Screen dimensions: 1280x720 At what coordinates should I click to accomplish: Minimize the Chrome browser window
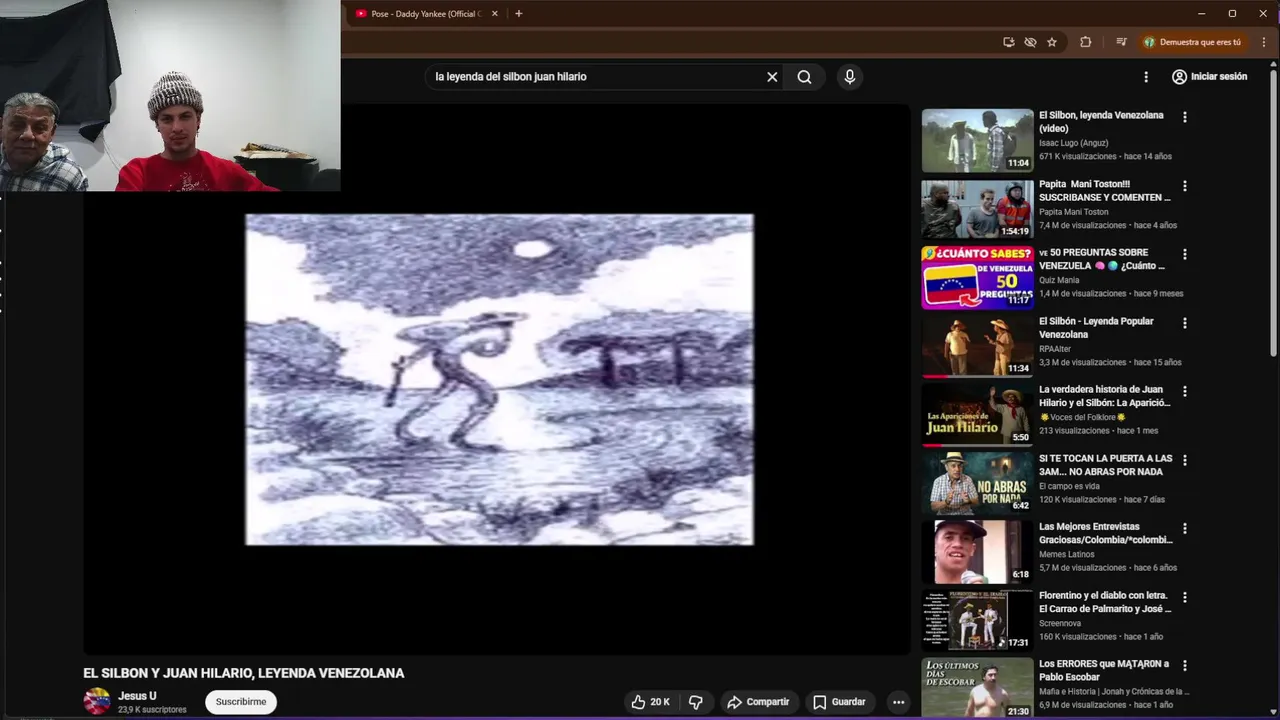point(1201,14)
